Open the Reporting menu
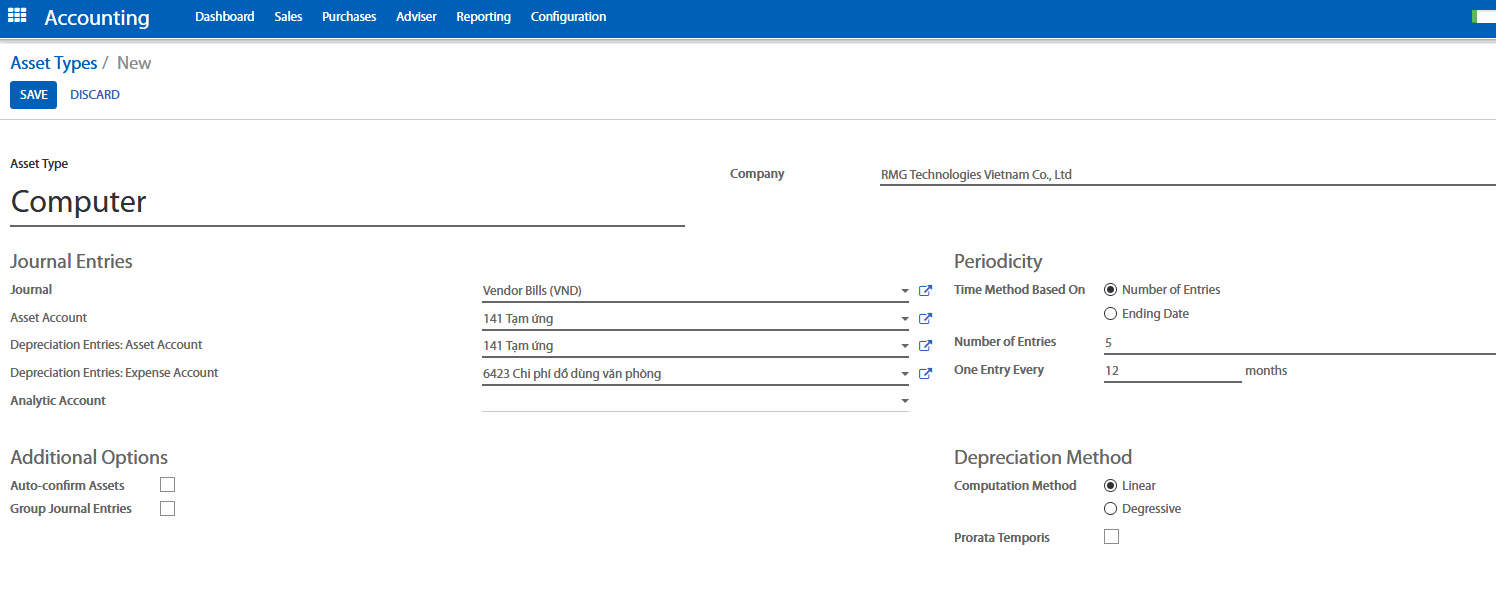Image resolution: width=1496 pixels, height=612 pixels. pyautogui.click(x=483, y=17)
